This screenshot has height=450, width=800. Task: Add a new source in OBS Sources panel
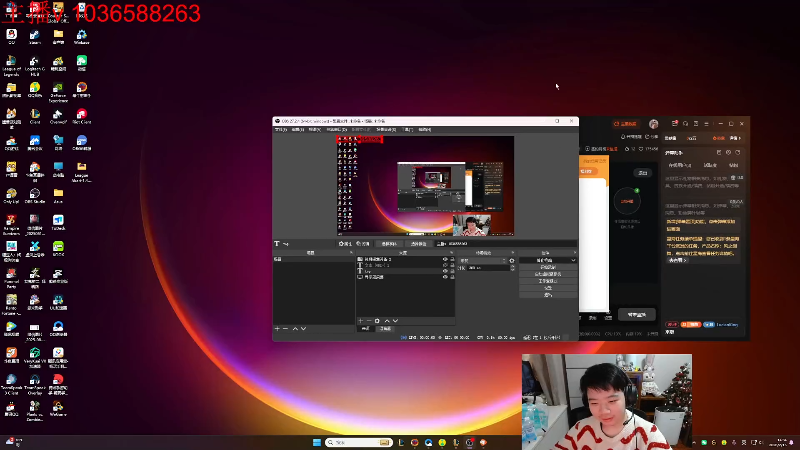click(360, 321)
